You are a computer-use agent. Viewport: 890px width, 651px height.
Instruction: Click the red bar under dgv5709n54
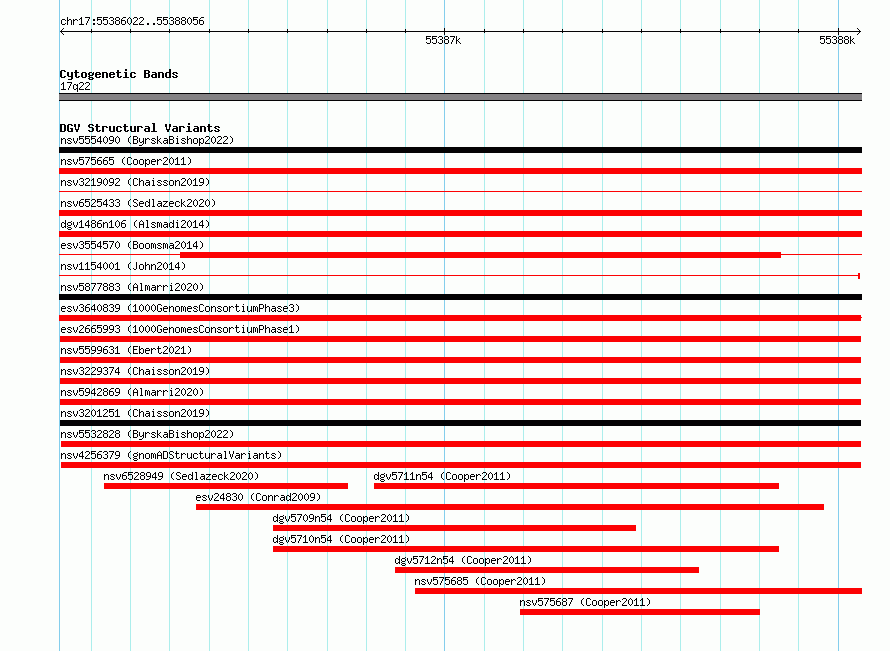coord(454,528)
